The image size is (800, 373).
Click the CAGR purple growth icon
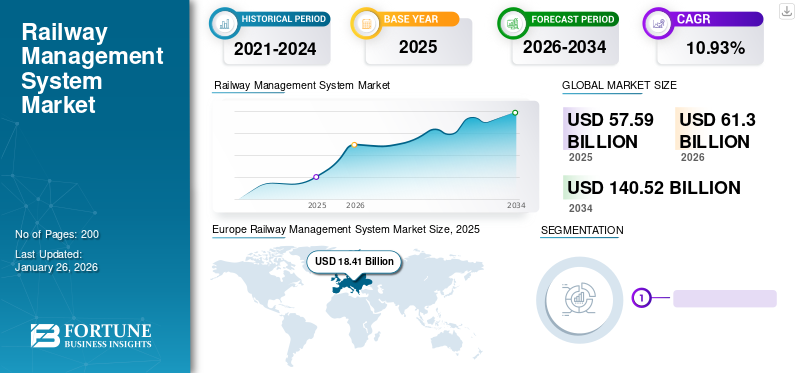658,23
